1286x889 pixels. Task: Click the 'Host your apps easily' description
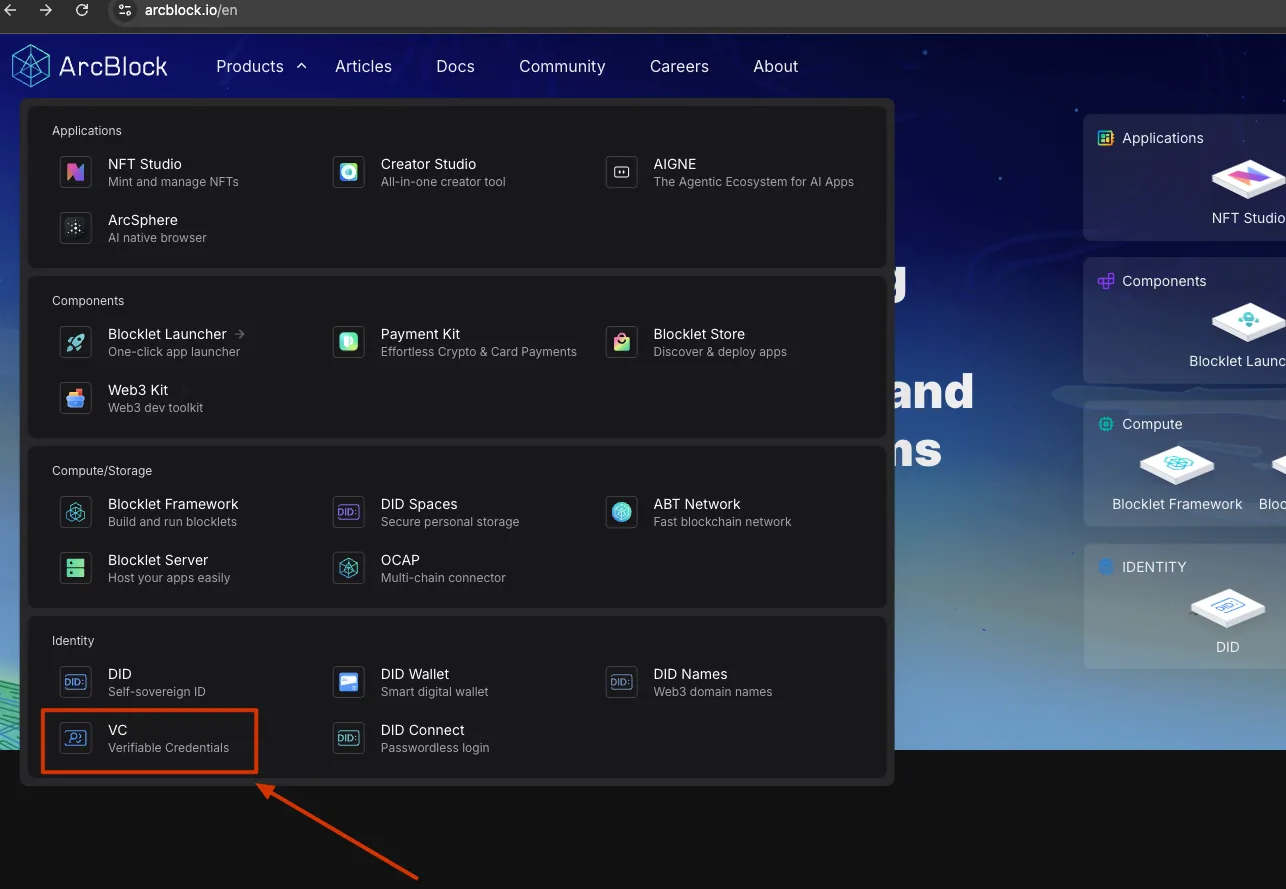169,578
